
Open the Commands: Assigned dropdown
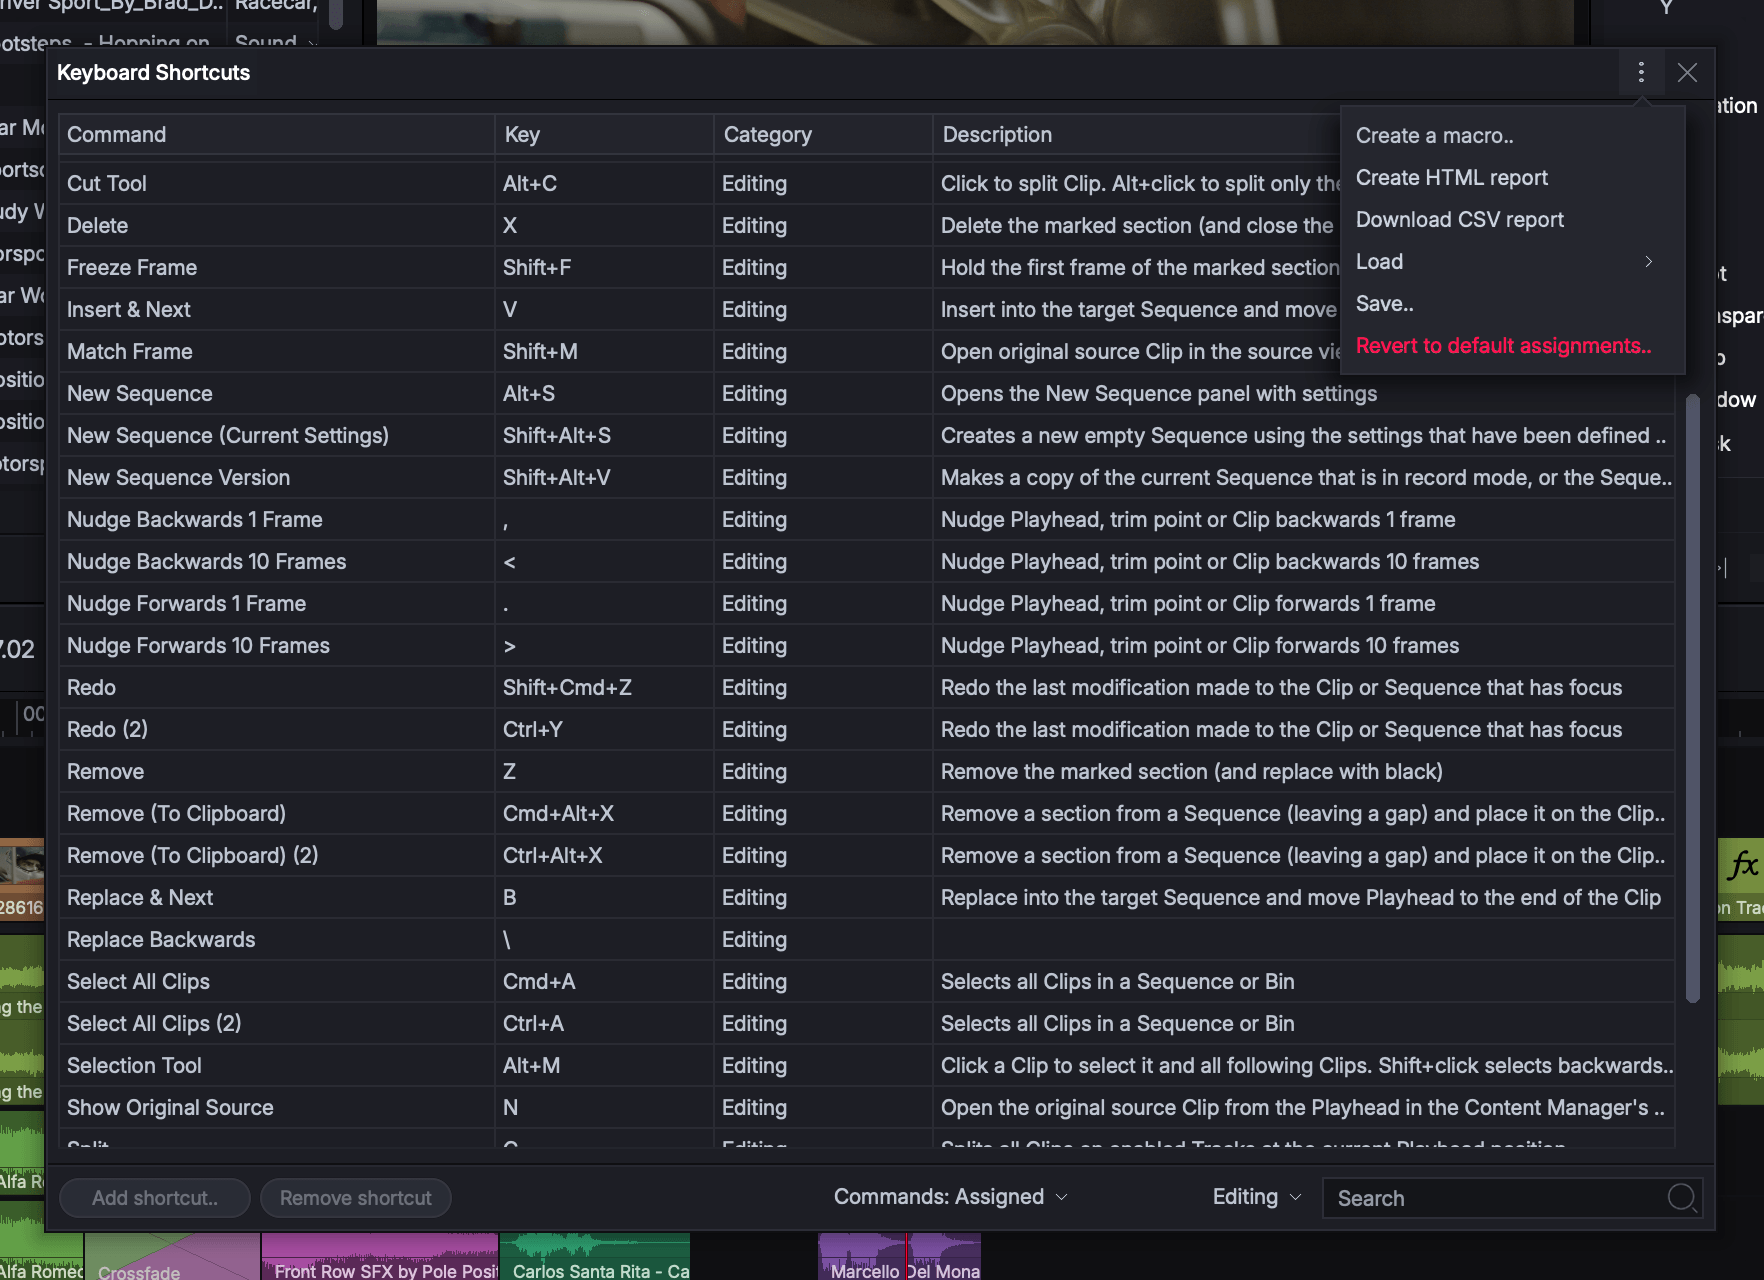click(950, 1197)
